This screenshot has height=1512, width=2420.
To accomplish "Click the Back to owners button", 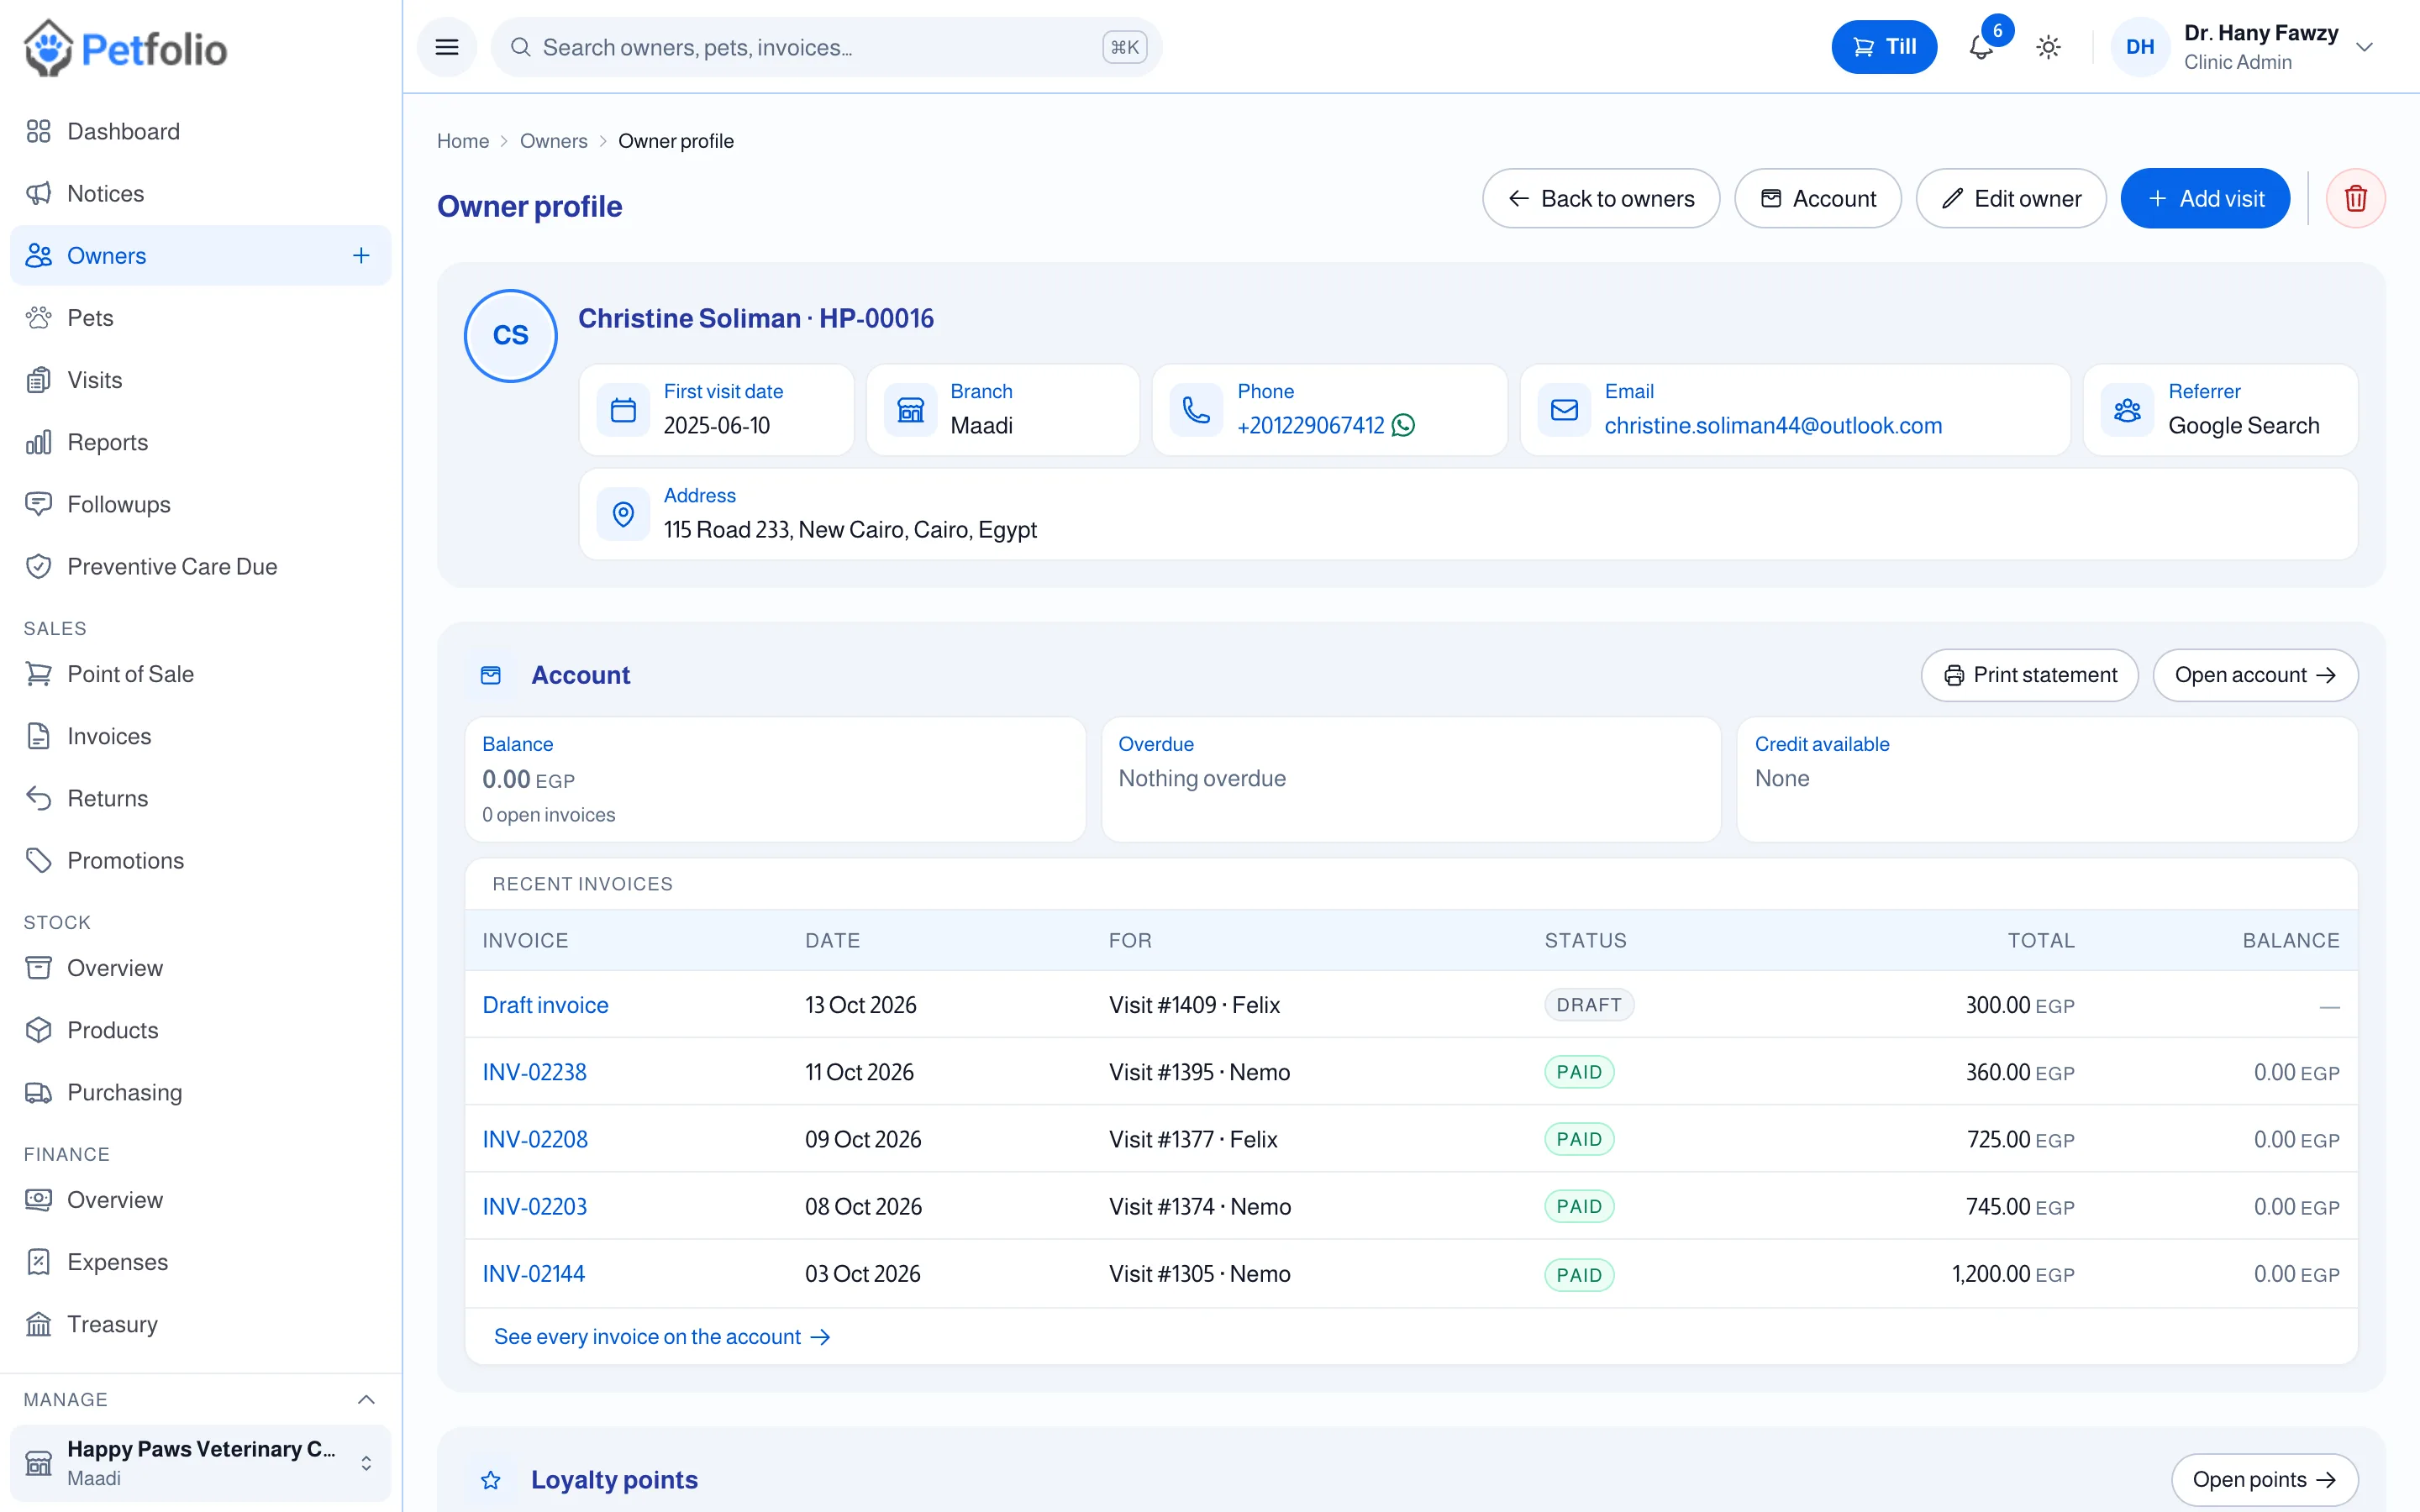I will point(1600,198).
